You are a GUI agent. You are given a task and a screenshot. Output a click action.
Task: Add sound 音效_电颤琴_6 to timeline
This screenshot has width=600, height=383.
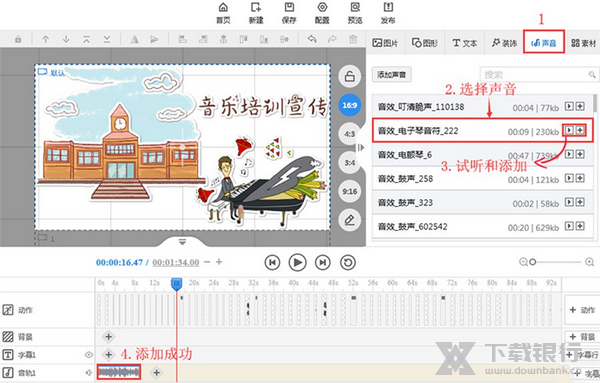pyautogui.click(x=580, y=154)
